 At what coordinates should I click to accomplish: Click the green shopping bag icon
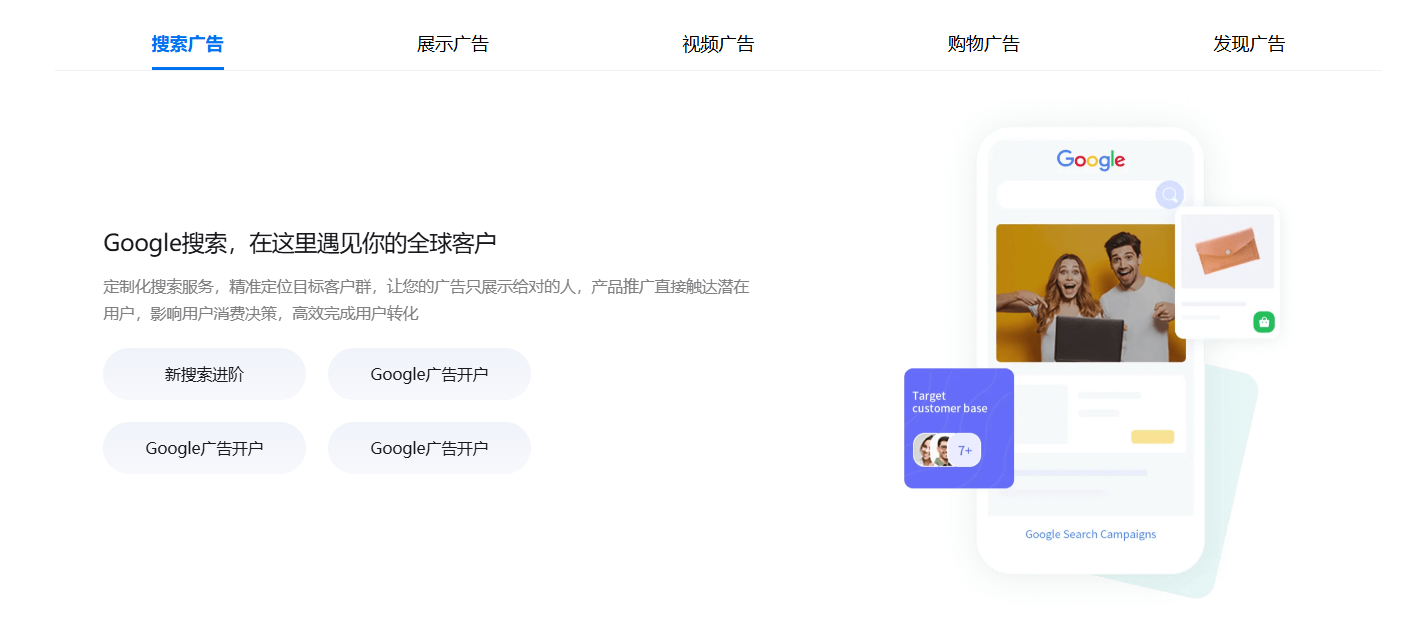1264,322
